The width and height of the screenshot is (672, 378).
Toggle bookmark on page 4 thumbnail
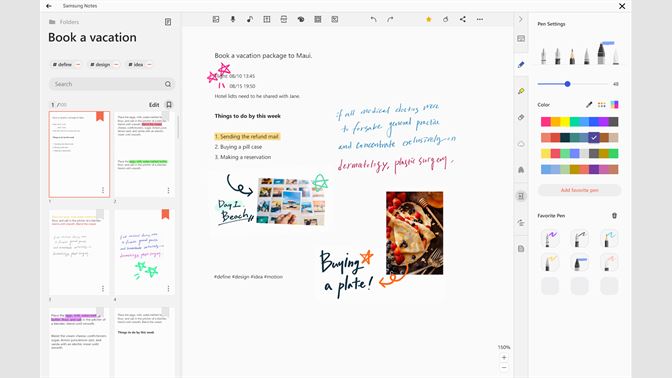(165, 214)
